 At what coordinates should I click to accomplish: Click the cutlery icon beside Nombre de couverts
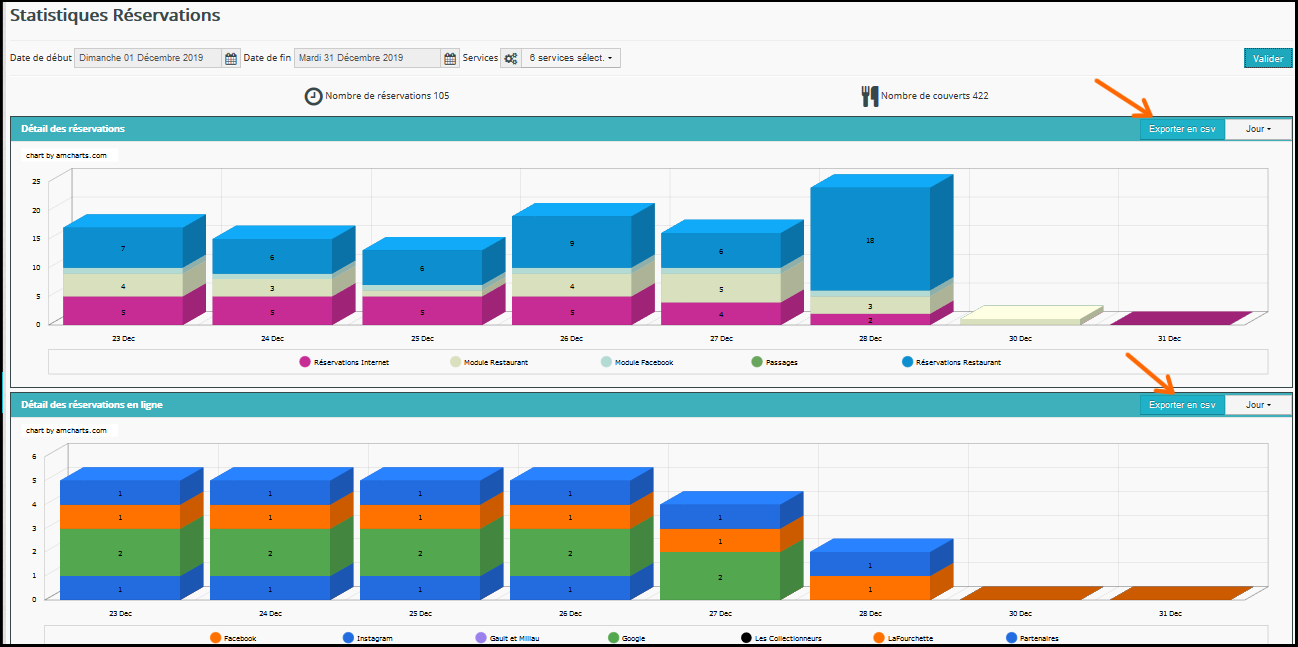click(870, 96)
